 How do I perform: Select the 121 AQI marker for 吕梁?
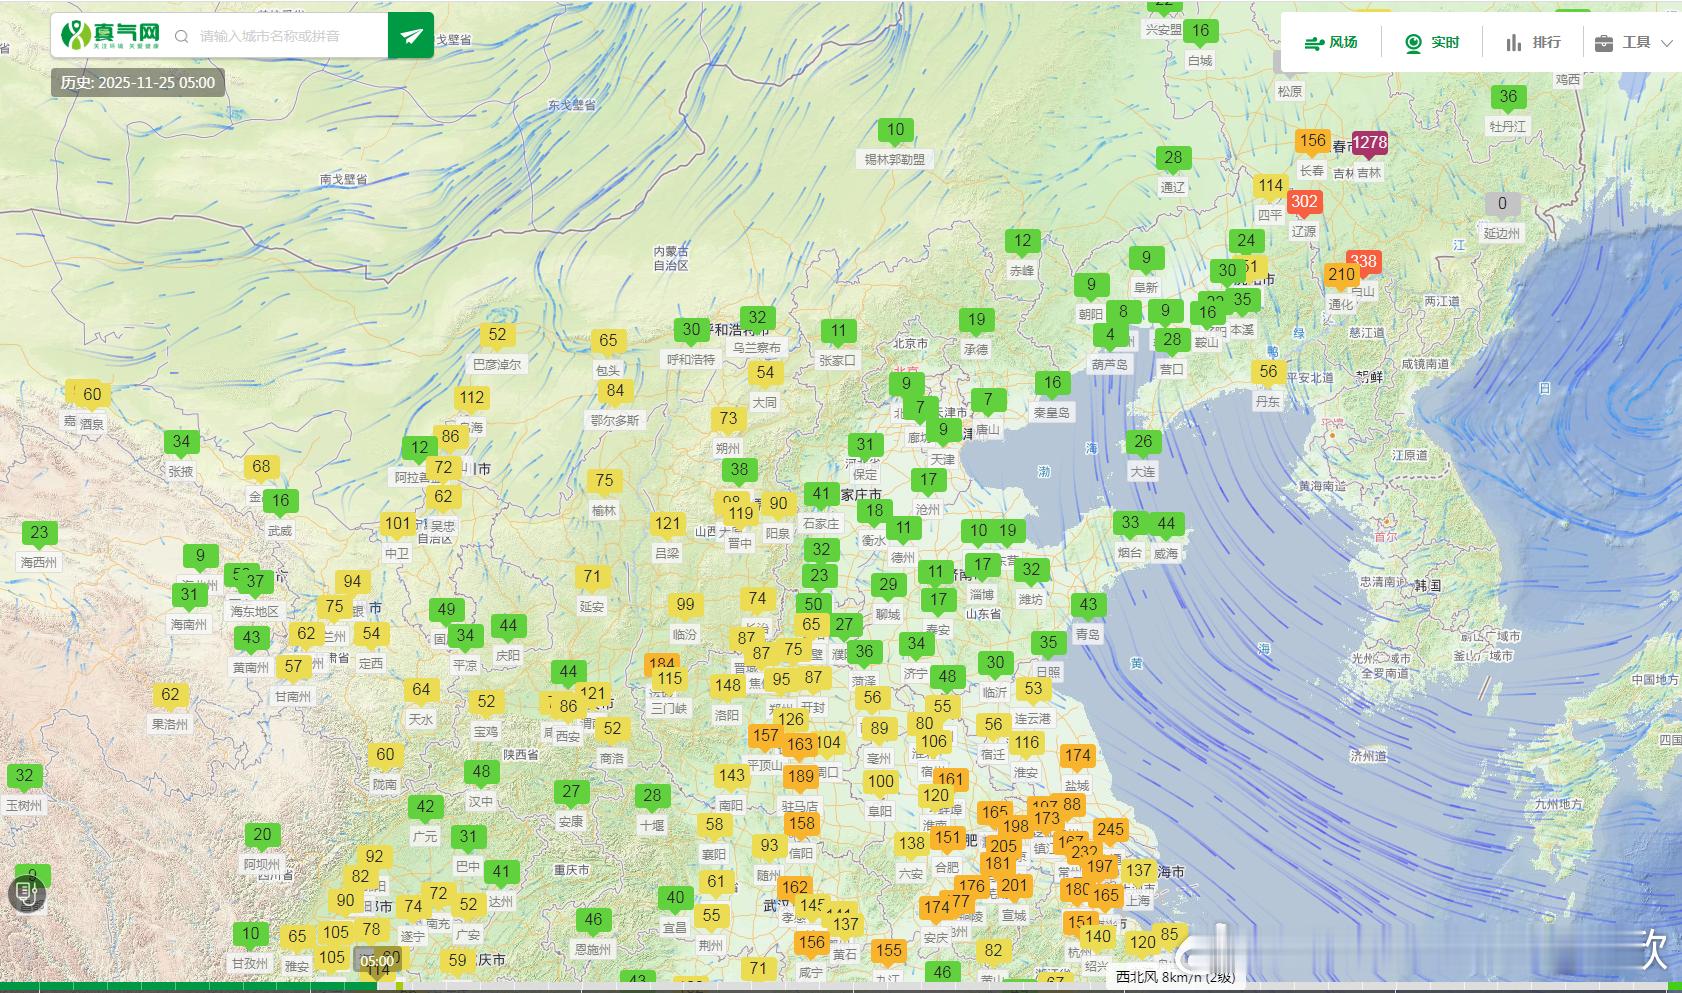[667, 523]
